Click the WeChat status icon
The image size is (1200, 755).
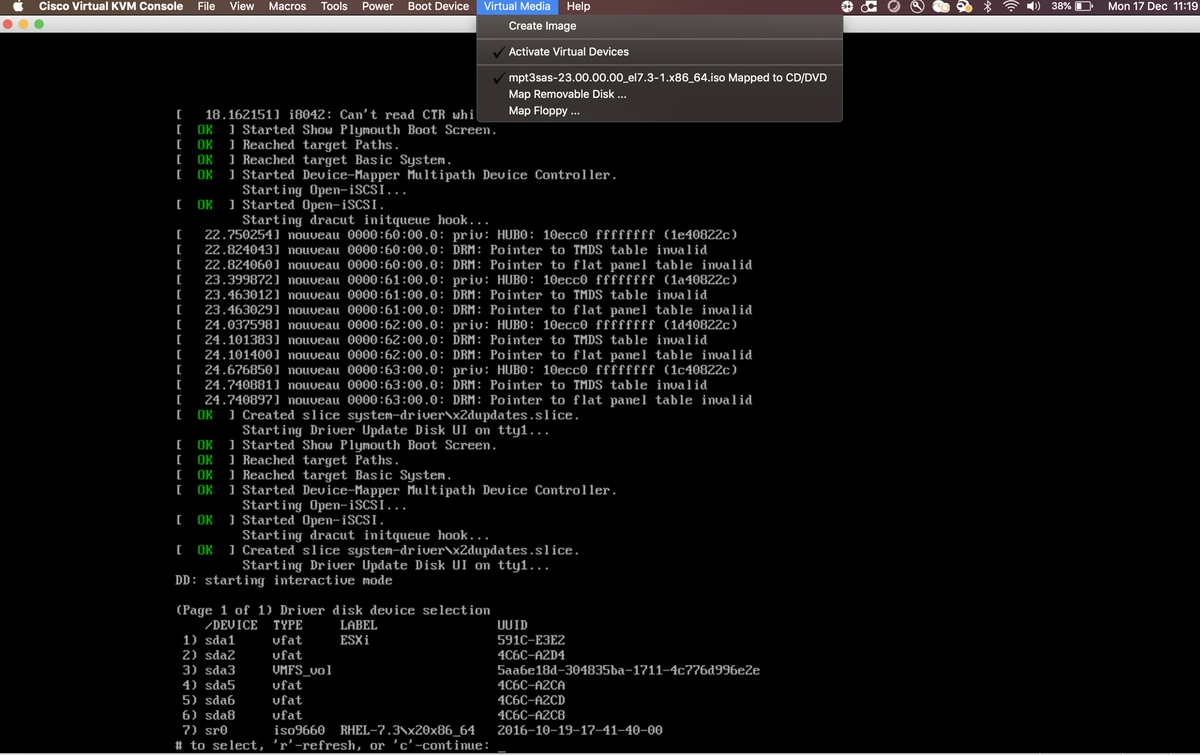click(965, 6)
